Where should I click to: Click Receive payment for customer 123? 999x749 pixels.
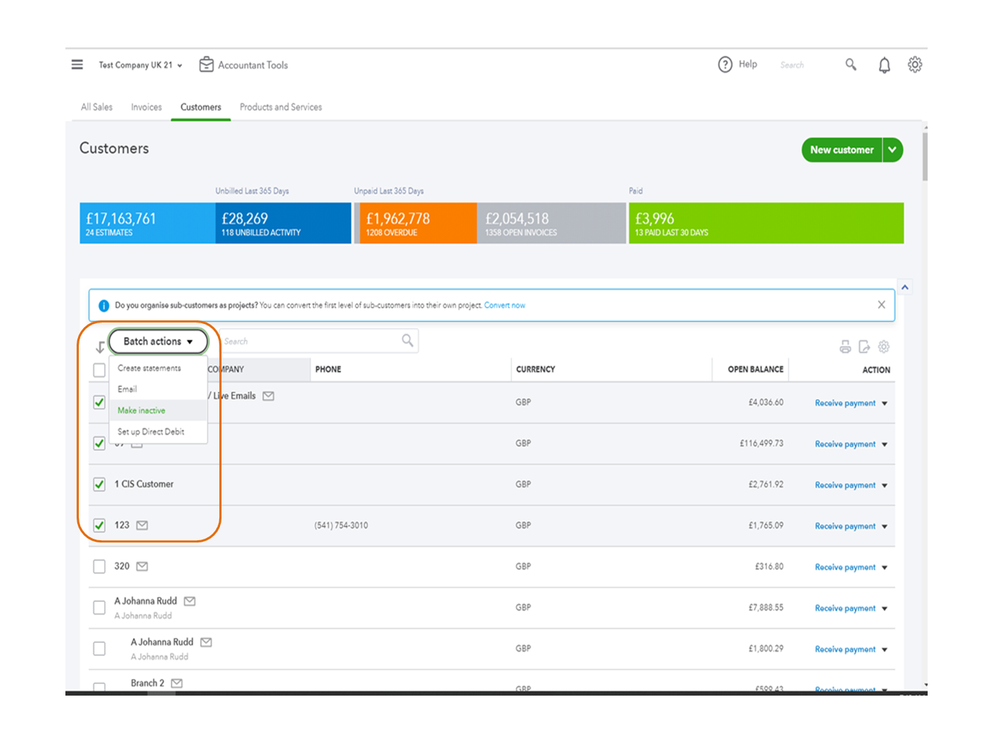point(845,526)
